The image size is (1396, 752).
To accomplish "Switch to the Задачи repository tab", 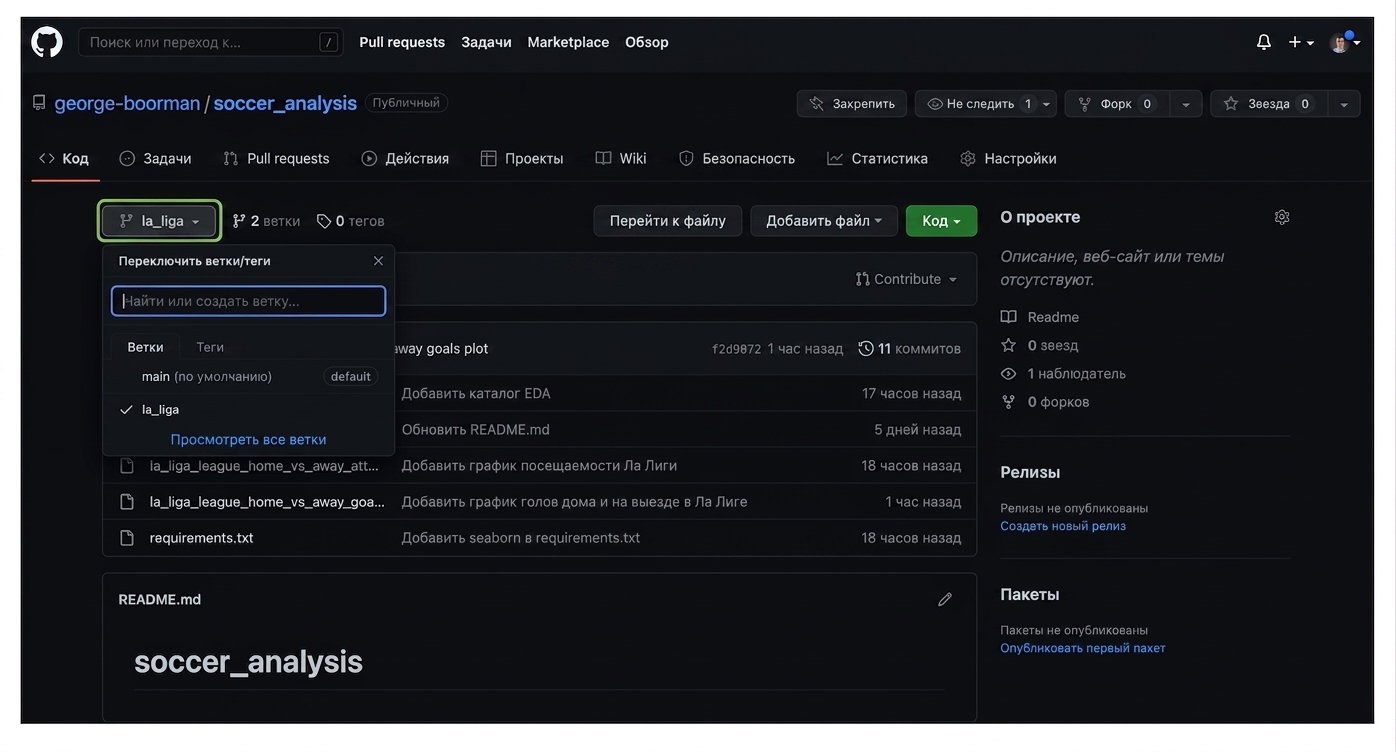I will (155, 158).
